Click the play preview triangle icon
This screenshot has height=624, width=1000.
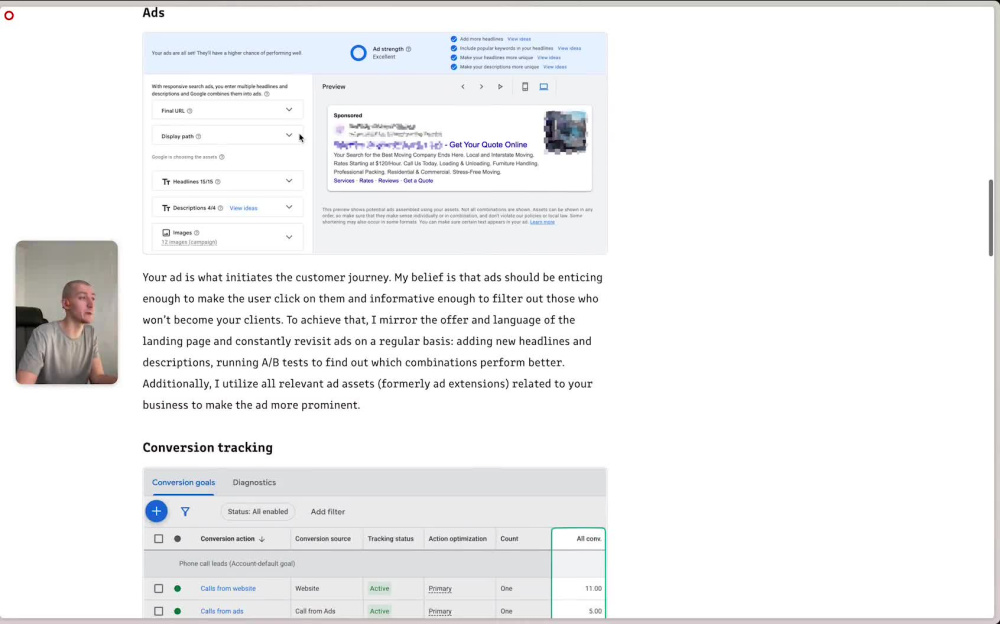click(501, 87)
